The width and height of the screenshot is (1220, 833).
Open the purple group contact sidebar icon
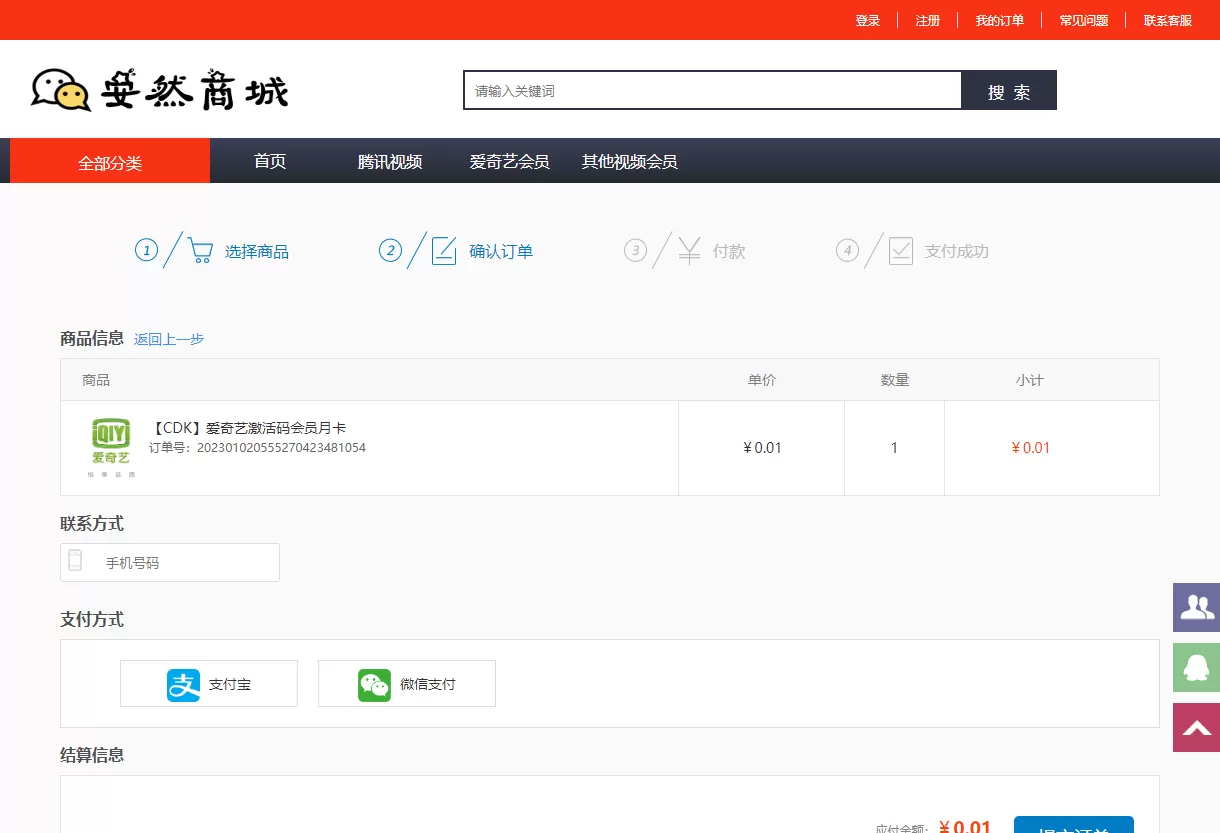click(x=1196, y=607)
